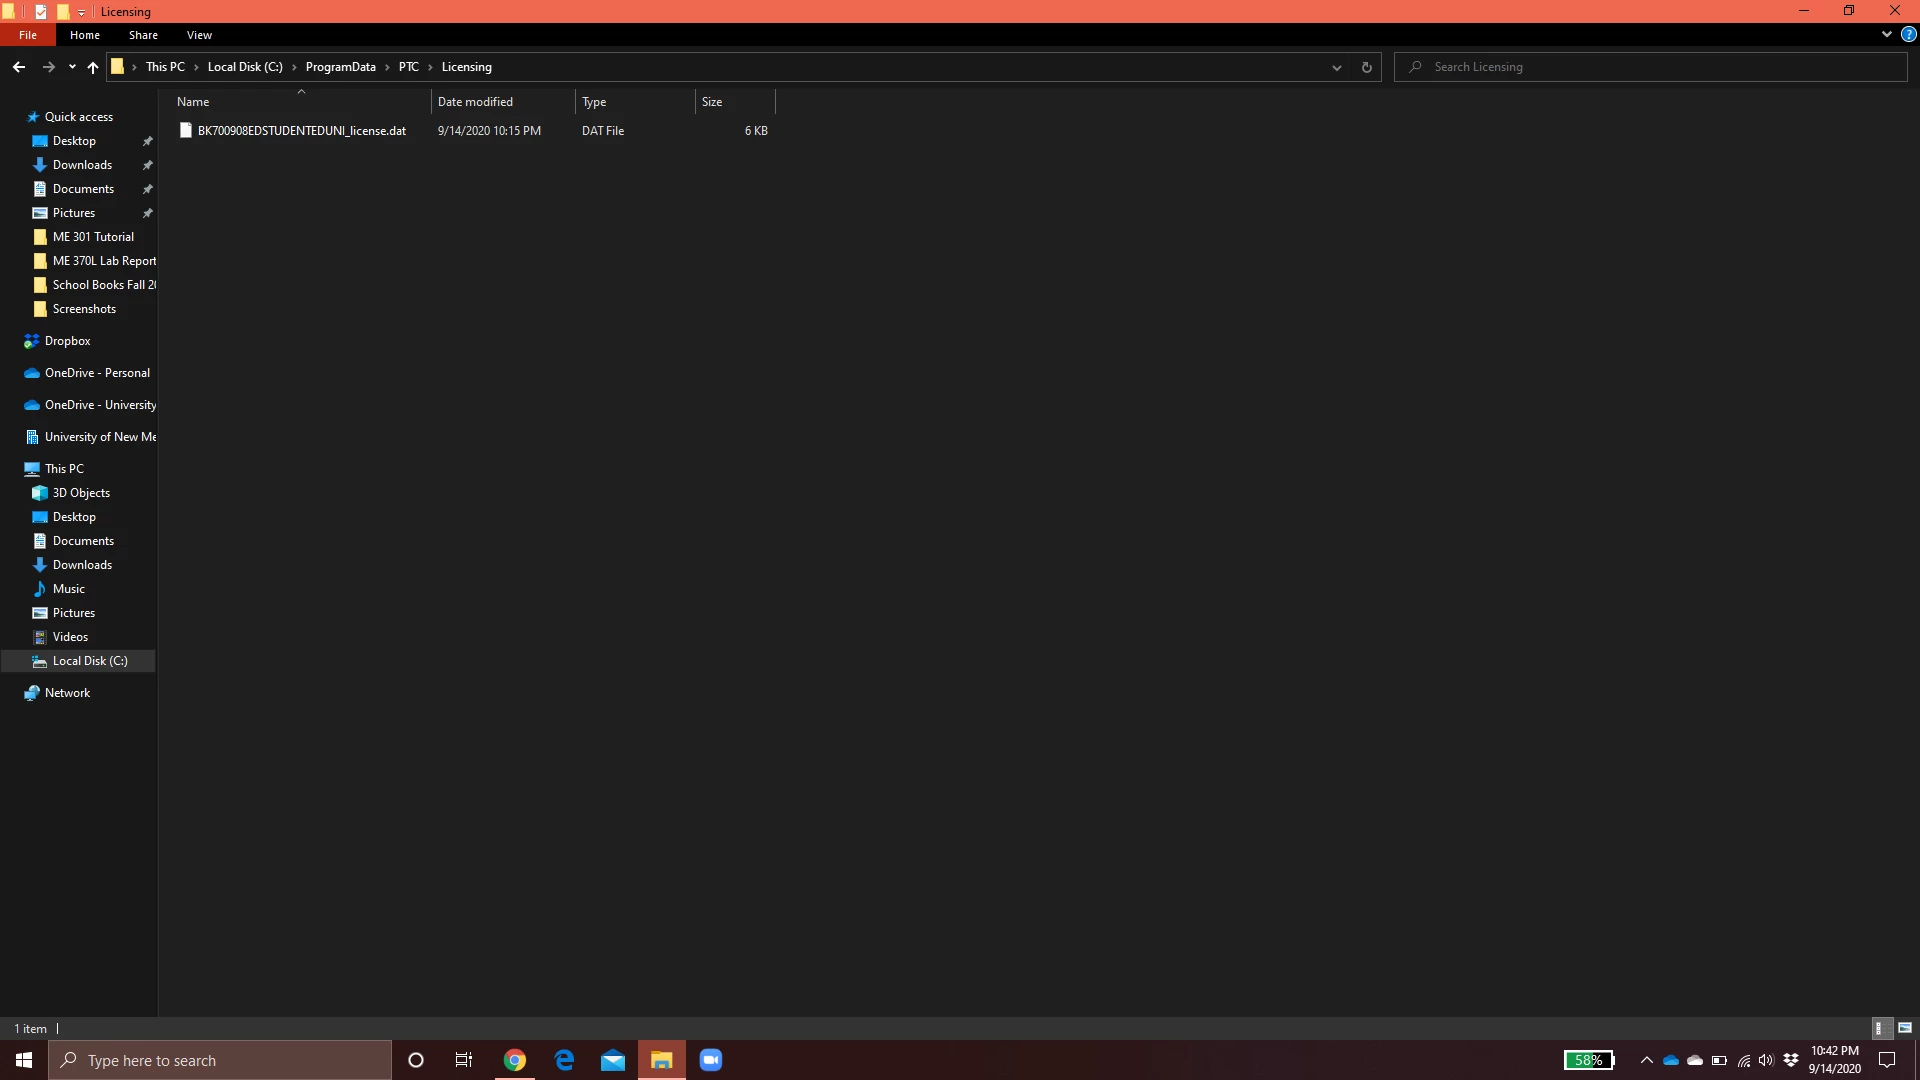Screen dimensions: 1920x1080
Task: Open Task View on taskbar
Action: [464, 1060]
